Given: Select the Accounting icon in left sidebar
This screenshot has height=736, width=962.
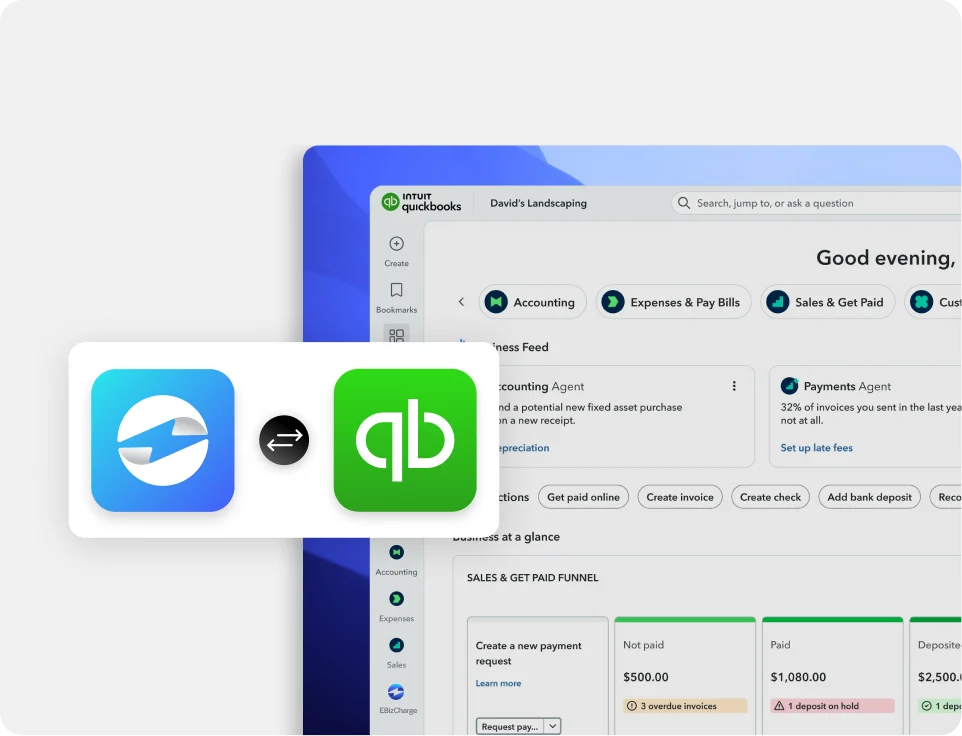Looking at the screenshot, I should (x=396, y=552).
